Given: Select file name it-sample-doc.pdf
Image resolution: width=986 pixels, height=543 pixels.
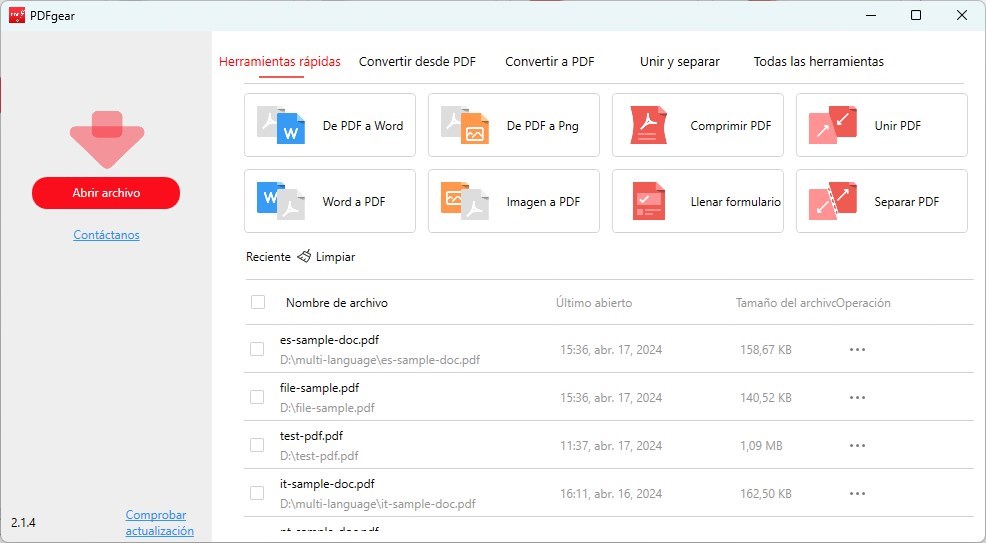Looking at the screenshot, I should tap(327, 484).
